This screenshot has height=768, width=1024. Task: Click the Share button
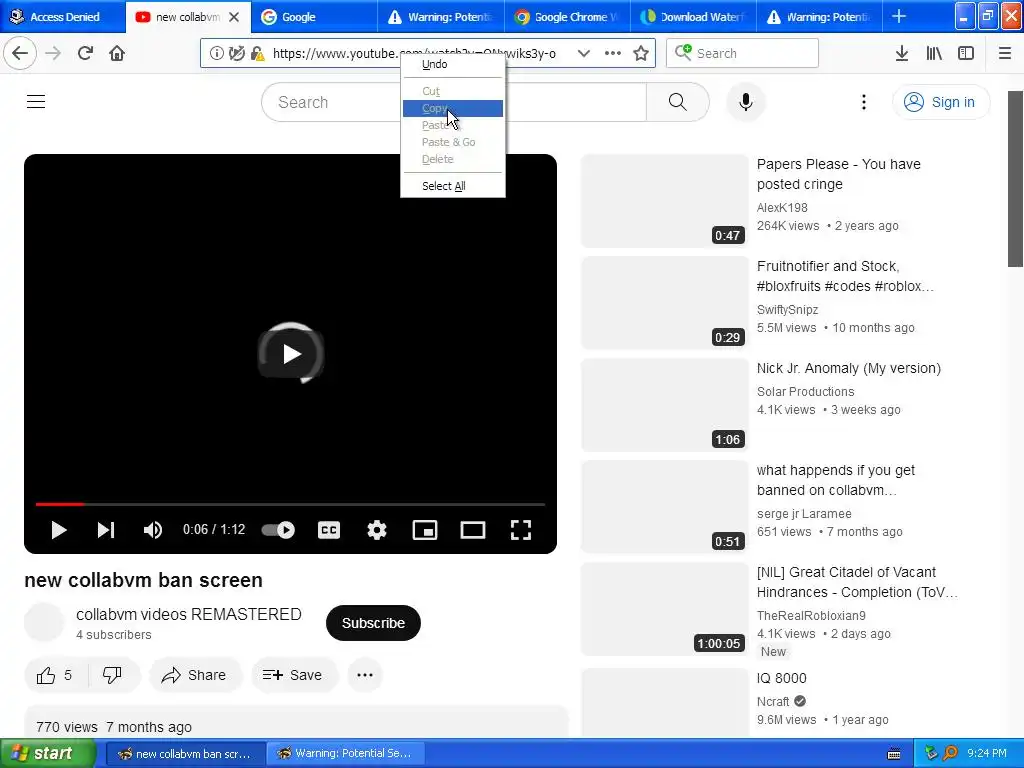click(196, 675)
